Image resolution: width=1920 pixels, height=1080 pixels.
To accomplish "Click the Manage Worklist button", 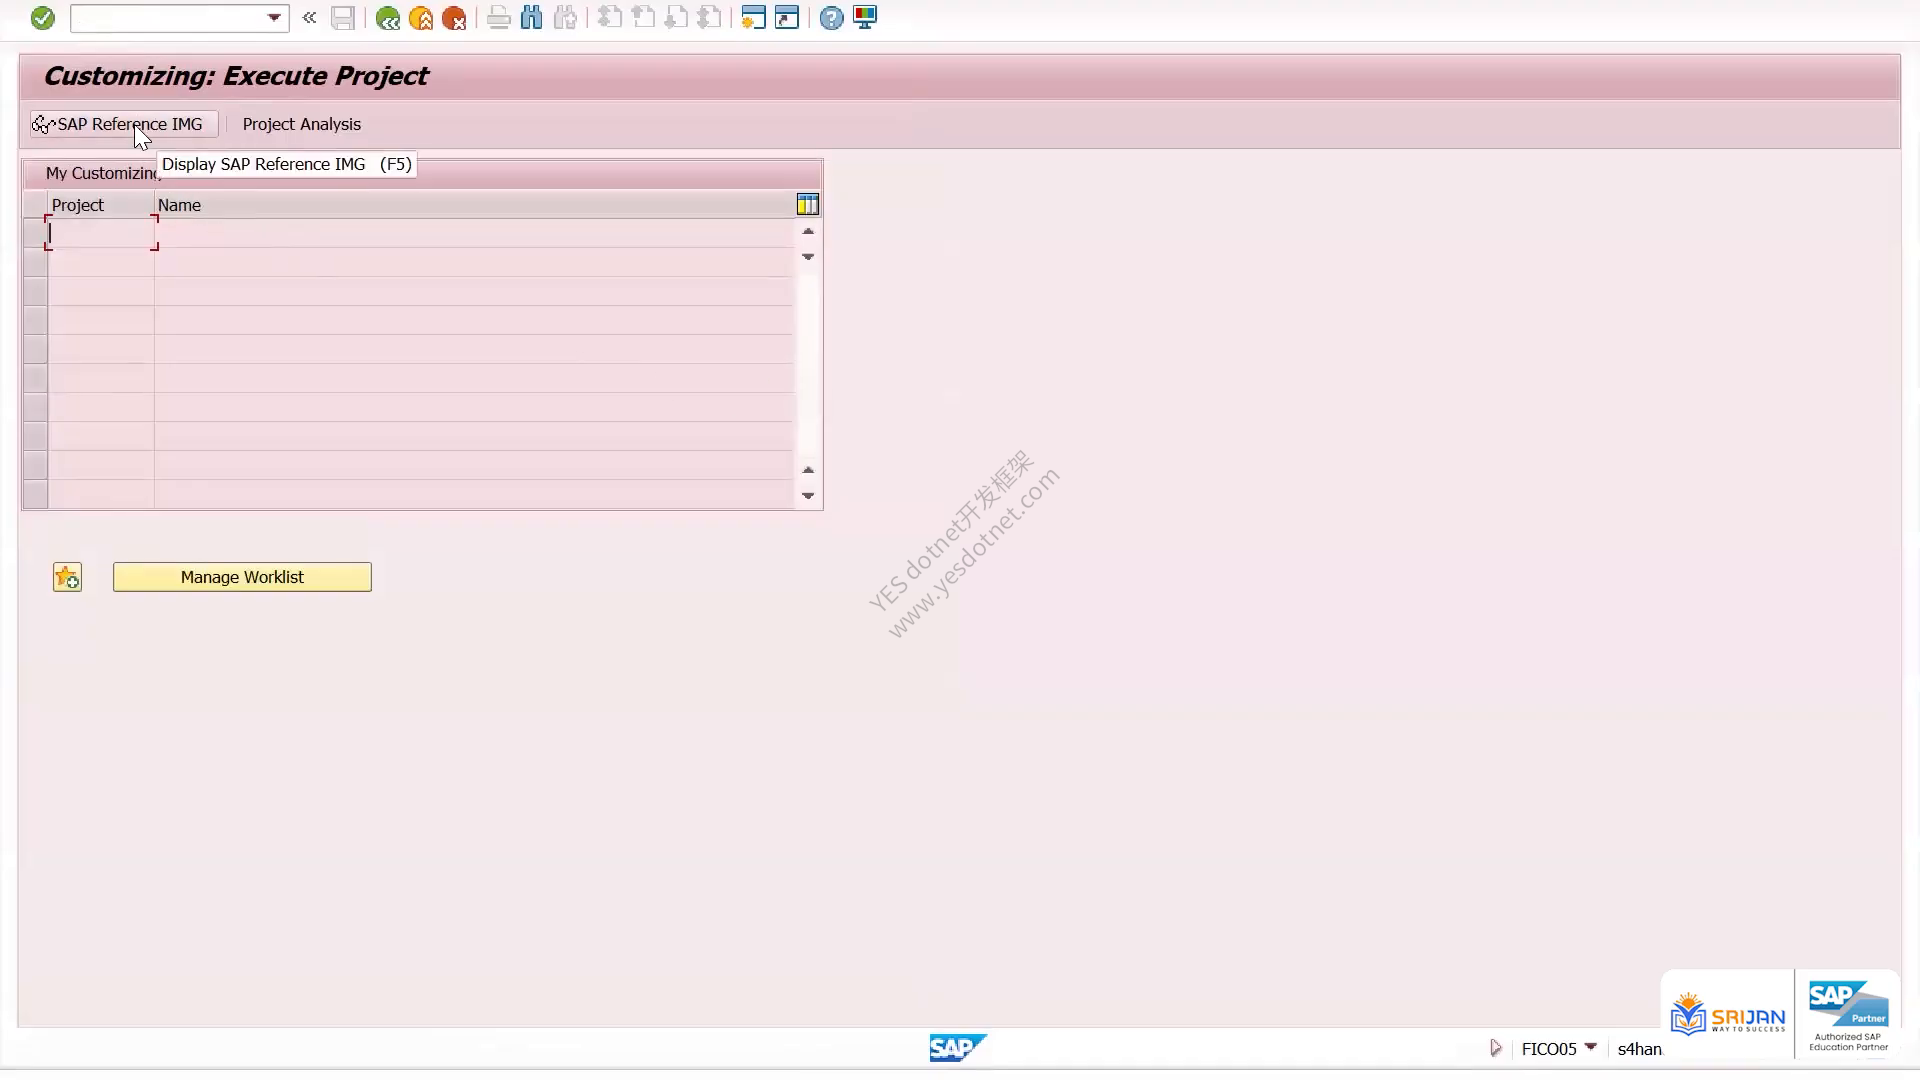I will (x=242, y=577).
